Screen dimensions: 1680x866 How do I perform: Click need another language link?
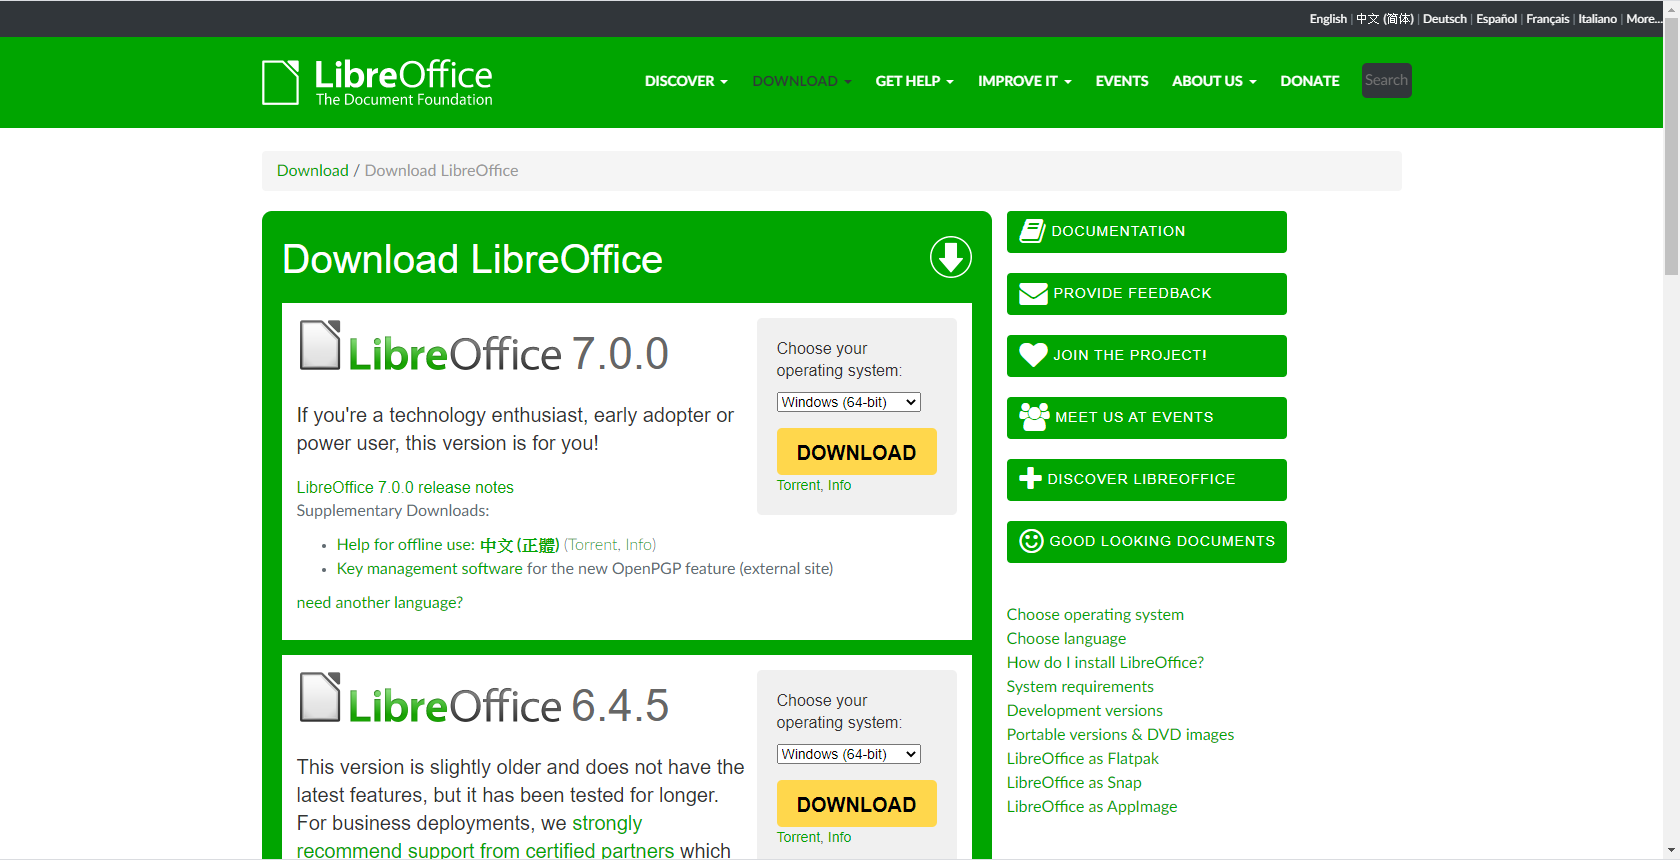click(380, 603)
